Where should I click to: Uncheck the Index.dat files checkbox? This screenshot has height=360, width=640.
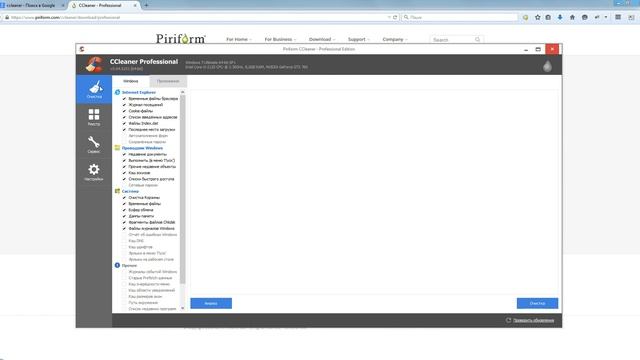point(124,123)
